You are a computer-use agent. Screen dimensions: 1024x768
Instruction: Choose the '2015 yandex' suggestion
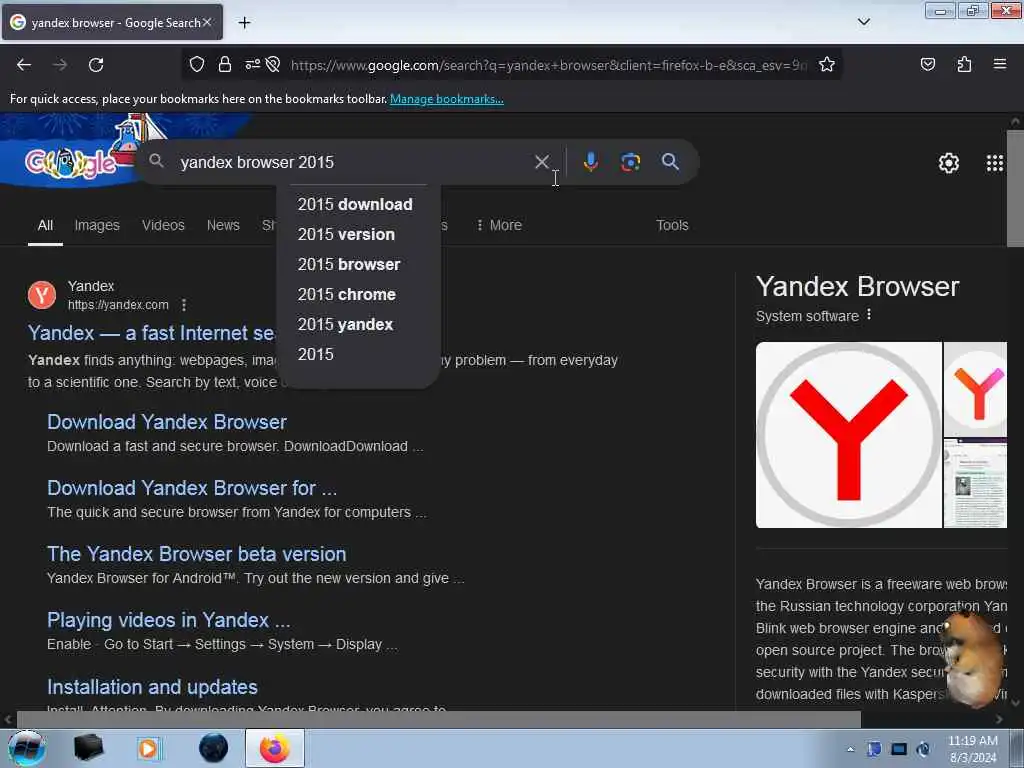pos(345,325)
